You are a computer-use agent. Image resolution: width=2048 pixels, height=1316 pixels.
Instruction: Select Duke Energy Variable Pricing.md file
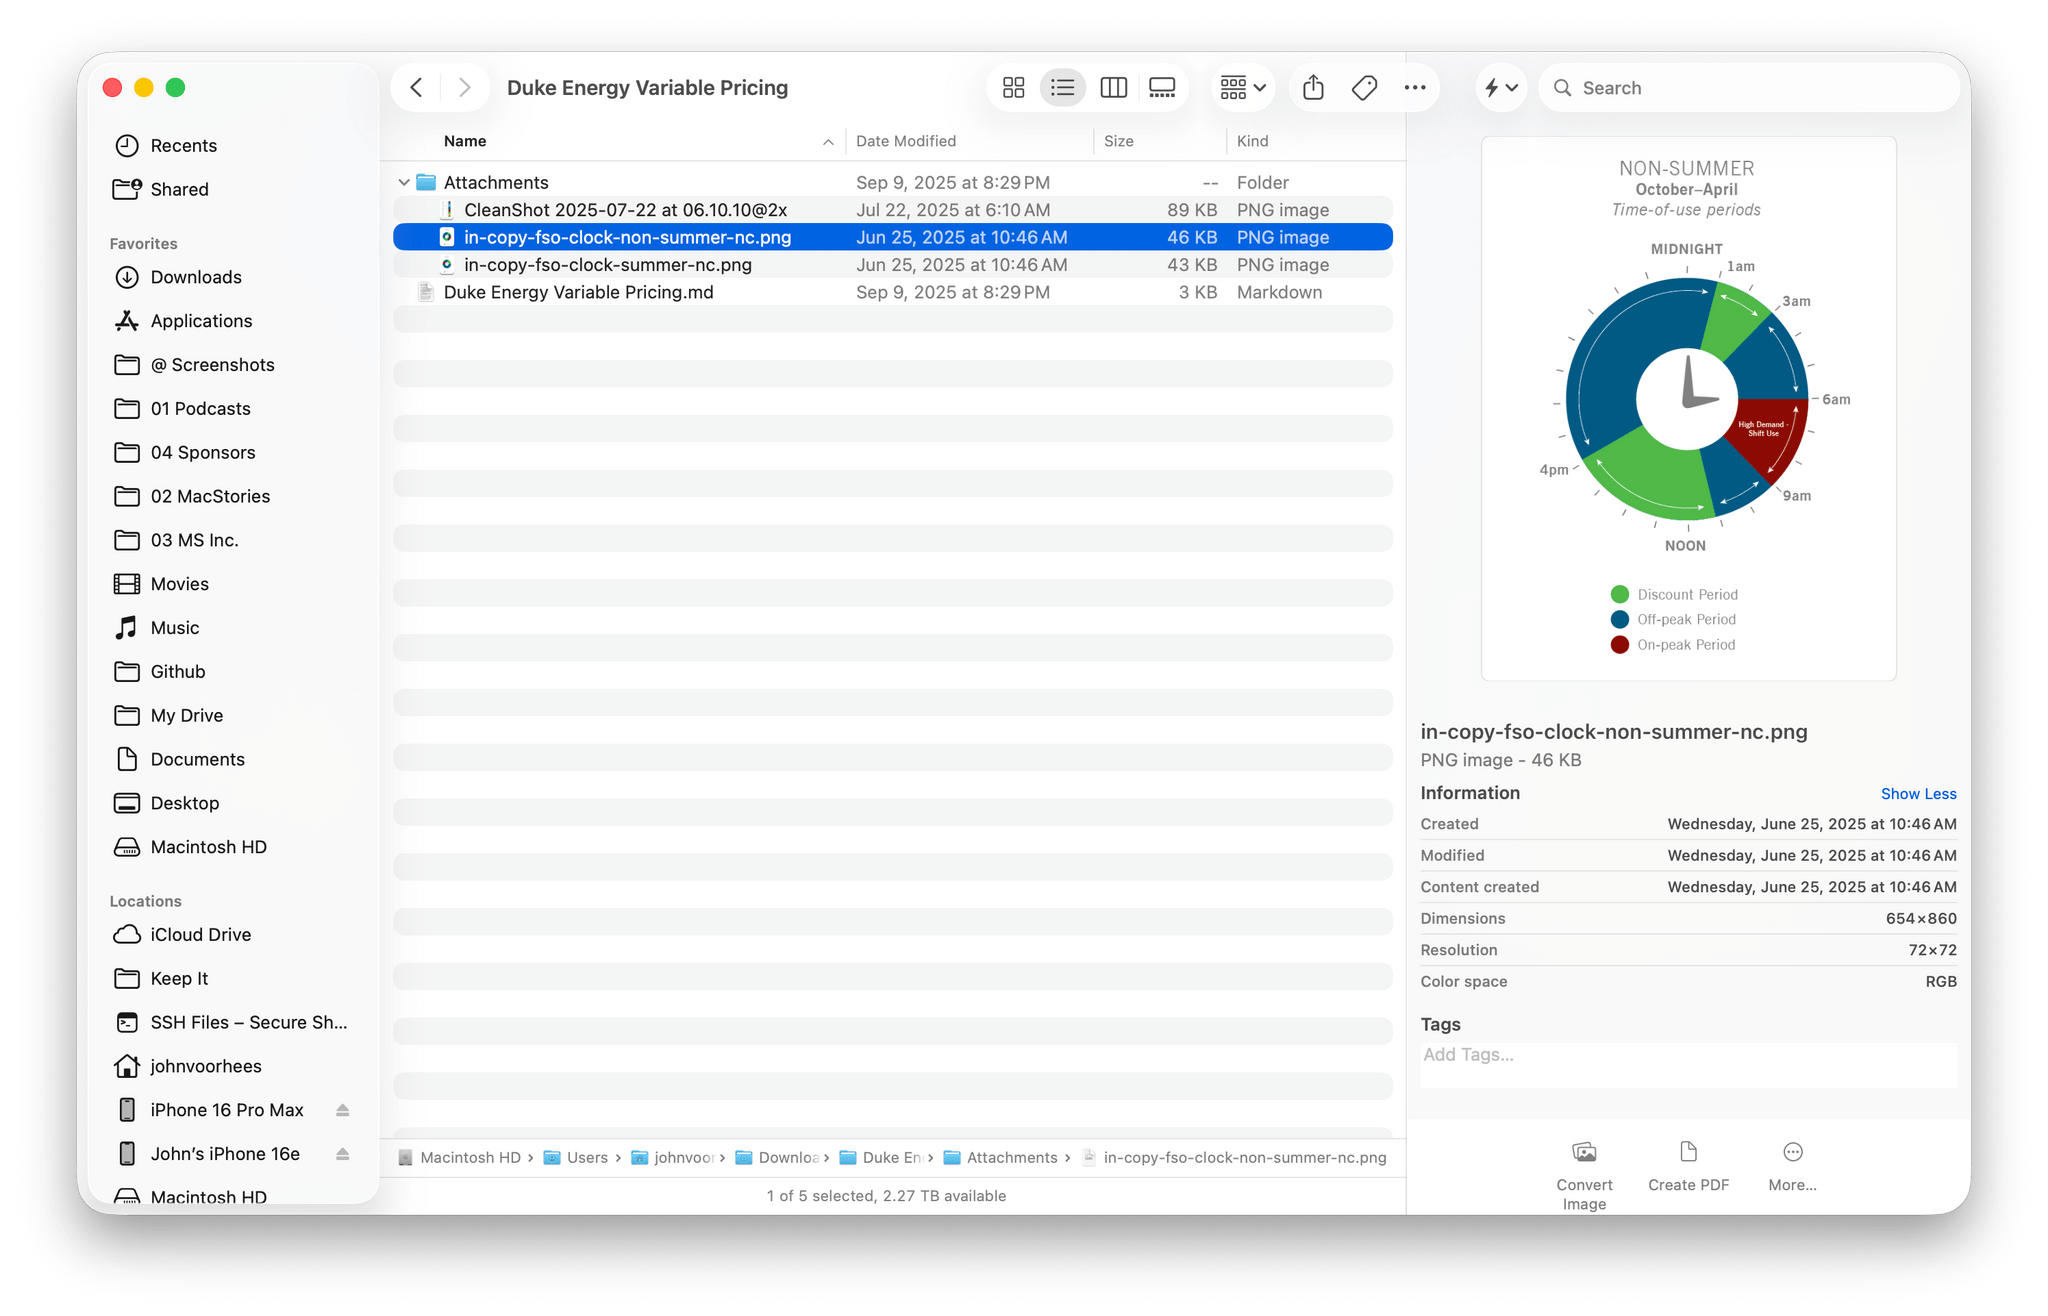[892, 292]
